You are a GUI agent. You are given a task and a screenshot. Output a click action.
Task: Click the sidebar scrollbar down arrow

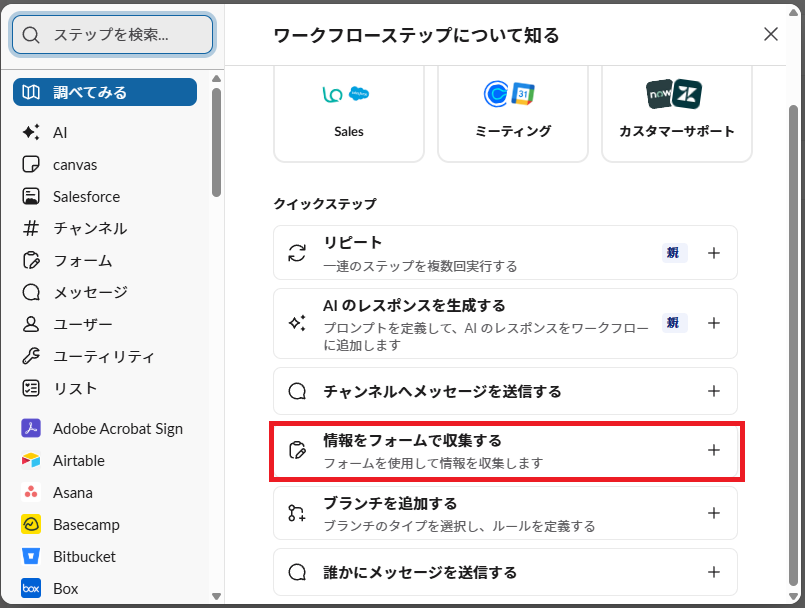click(217, 596)
